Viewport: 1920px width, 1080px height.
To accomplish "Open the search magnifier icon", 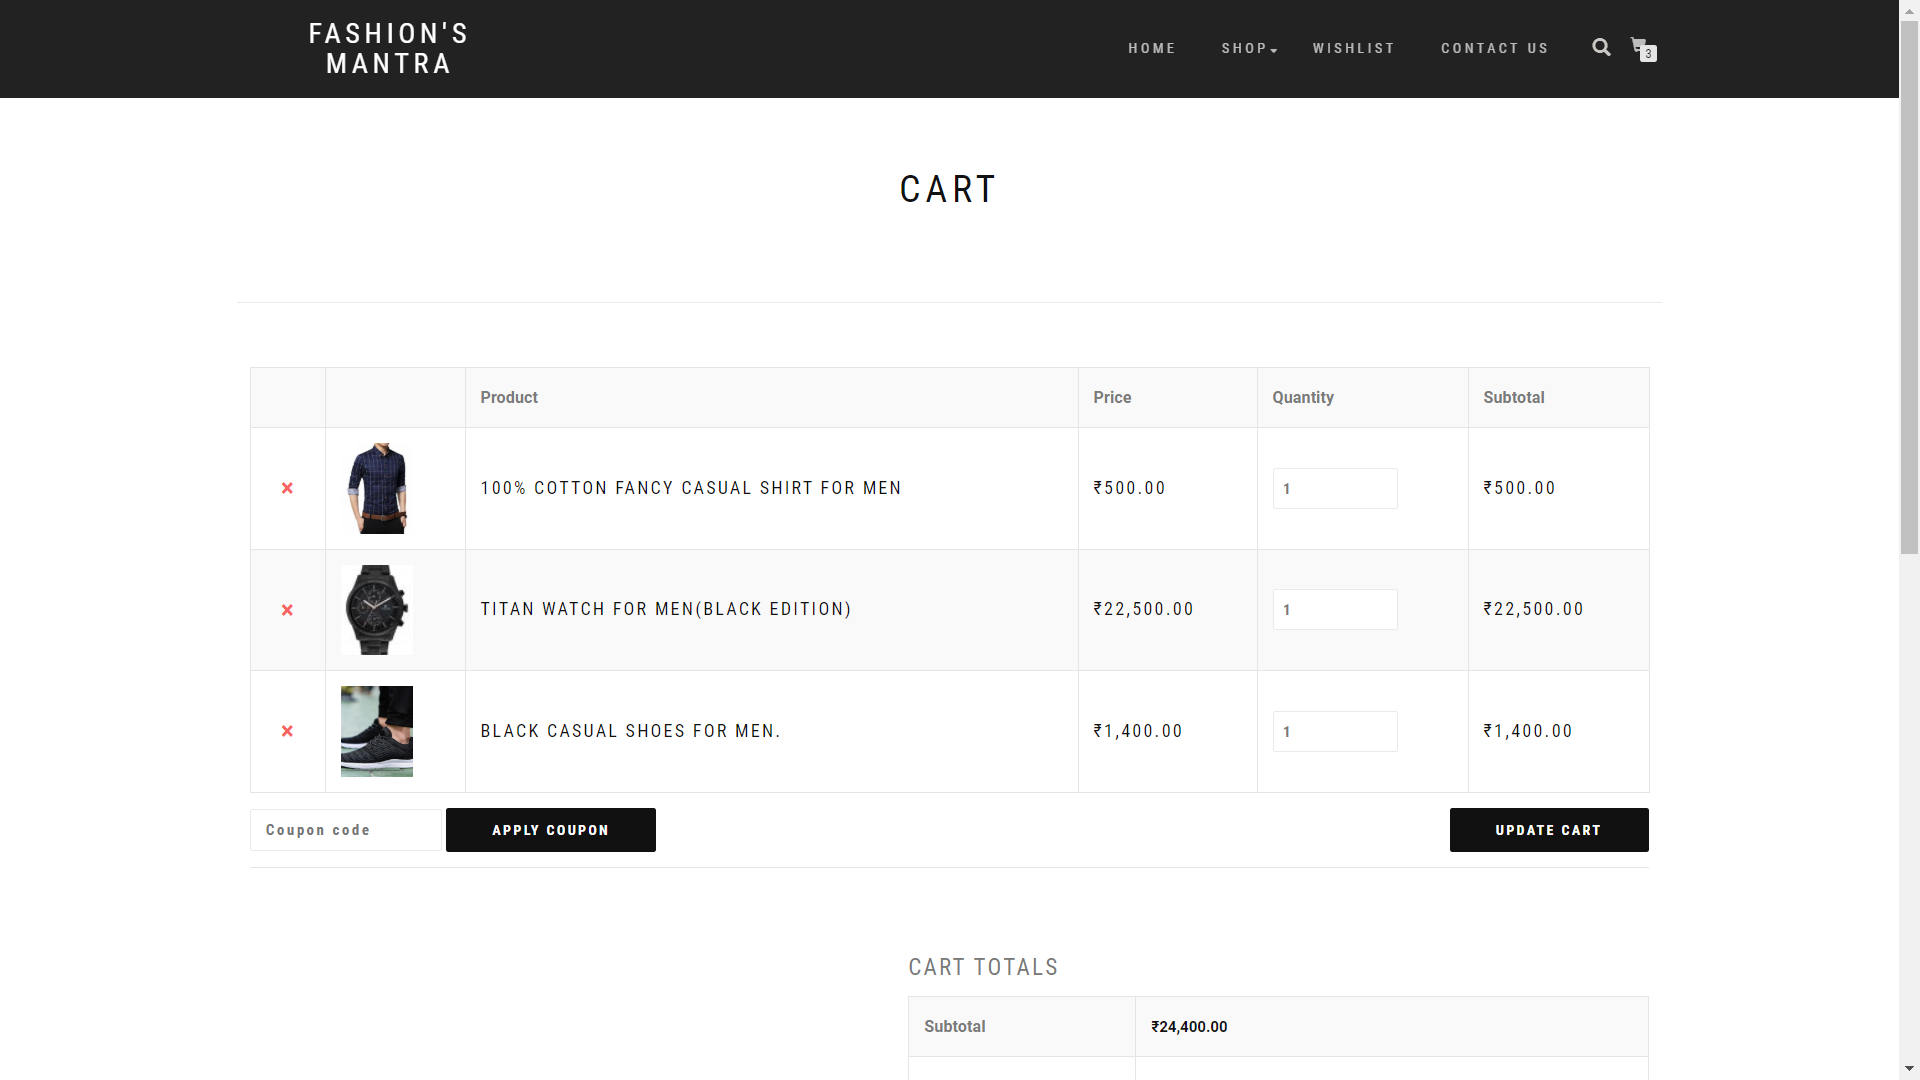I will point(1601,48).
